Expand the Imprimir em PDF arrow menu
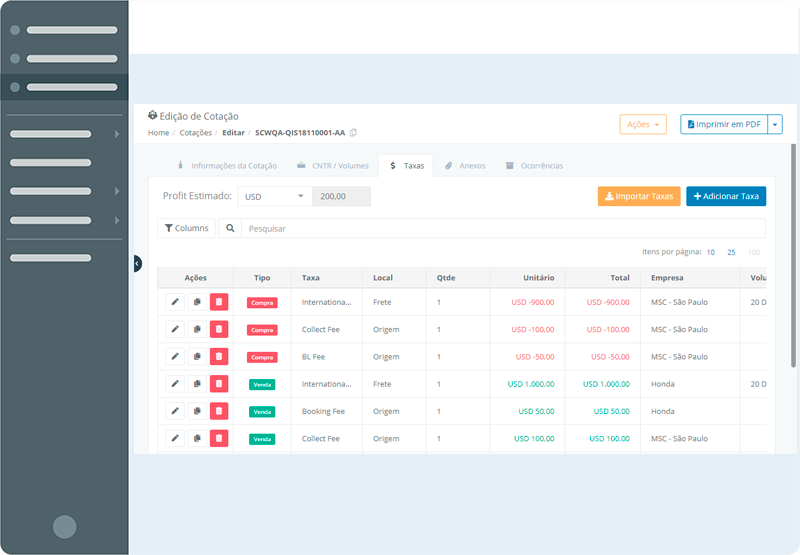Screen dimensions: 800x555 tap(775, 124)
